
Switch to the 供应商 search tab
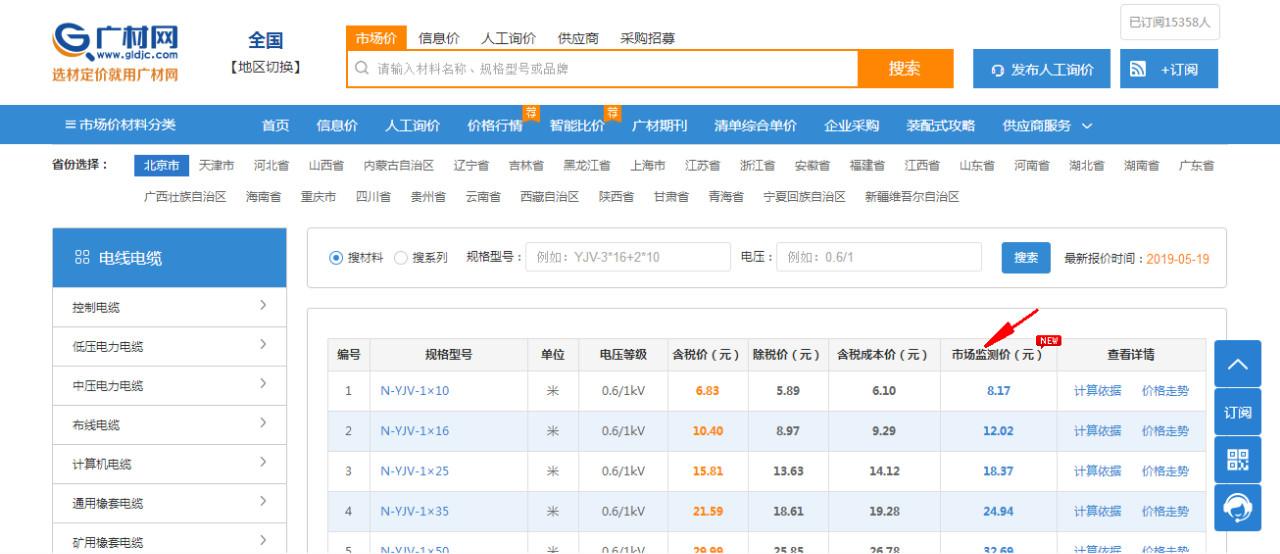[578, 38]
